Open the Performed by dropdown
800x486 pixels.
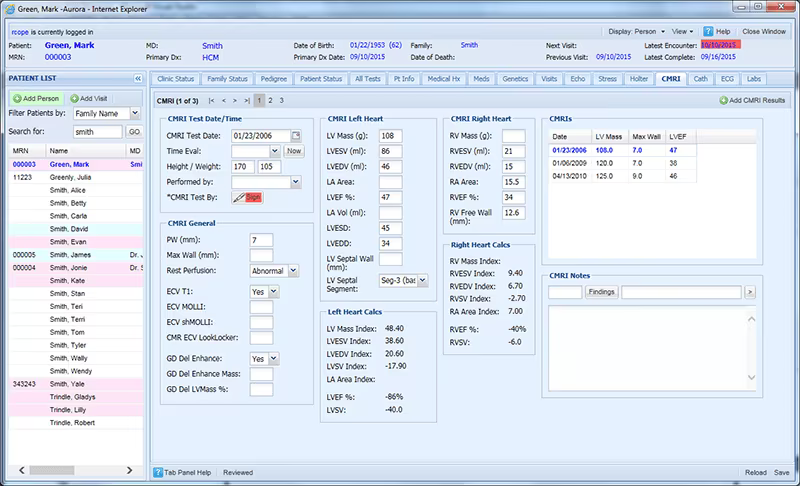(295, 182)
